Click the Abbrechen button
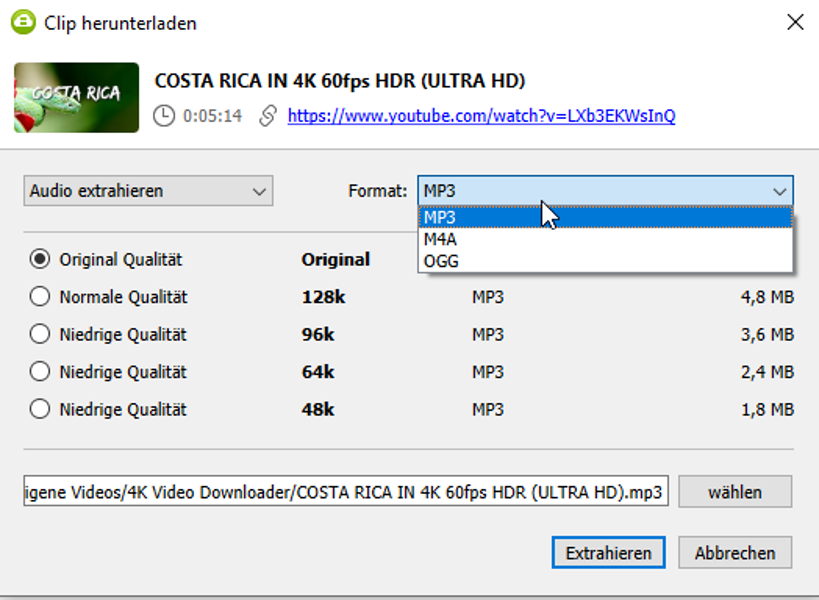 tap(735, 552)
